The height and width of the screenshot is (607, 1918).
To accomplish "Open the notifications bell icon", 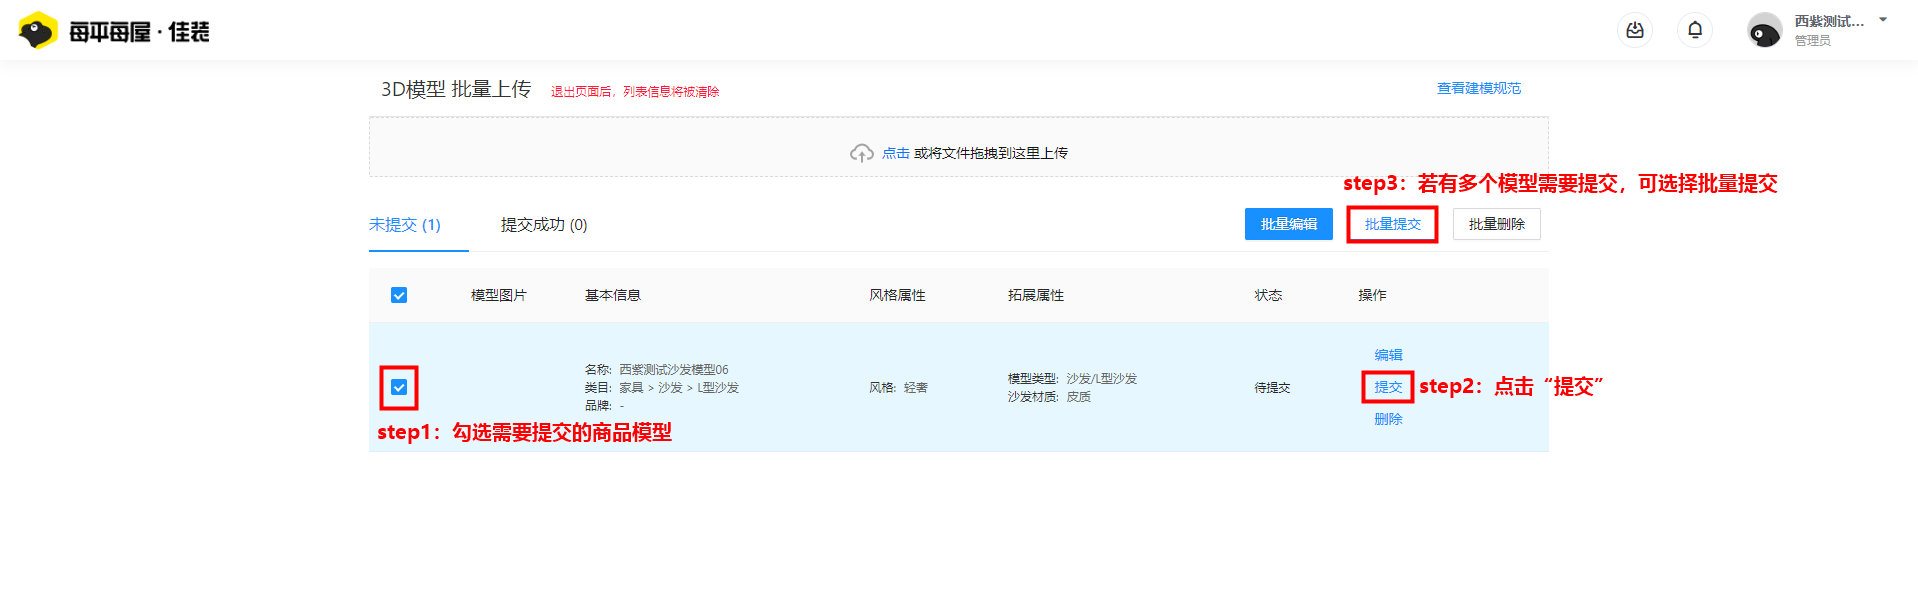I will tap(1695, 30).
